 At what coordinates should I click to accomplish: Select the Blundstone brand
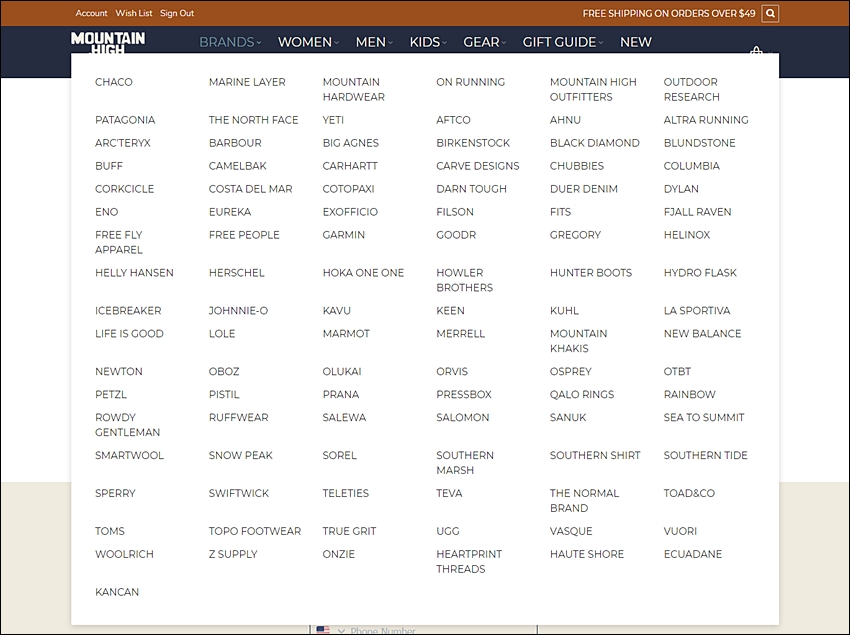click(x=699, y=143)
